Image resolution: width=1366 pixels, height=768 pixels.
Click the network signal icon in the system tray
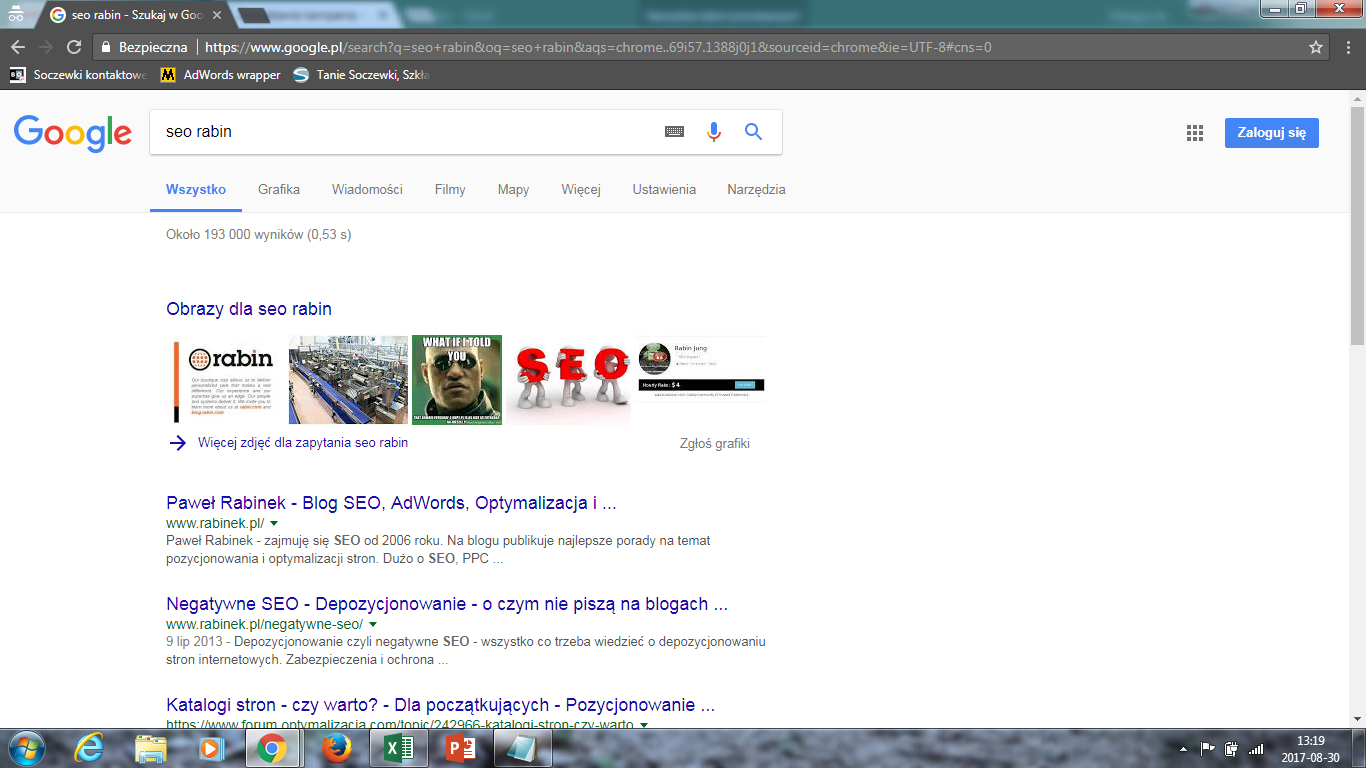tap(1256, 748)
